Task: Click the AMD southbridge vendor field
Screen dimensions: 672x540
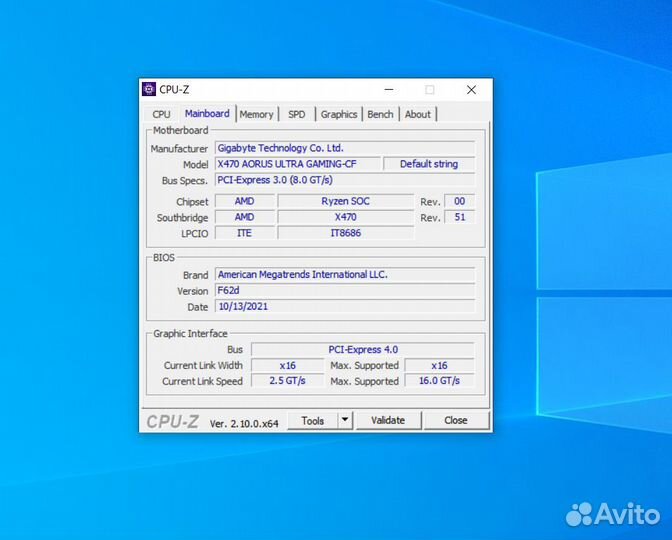Action: point(244,217)
